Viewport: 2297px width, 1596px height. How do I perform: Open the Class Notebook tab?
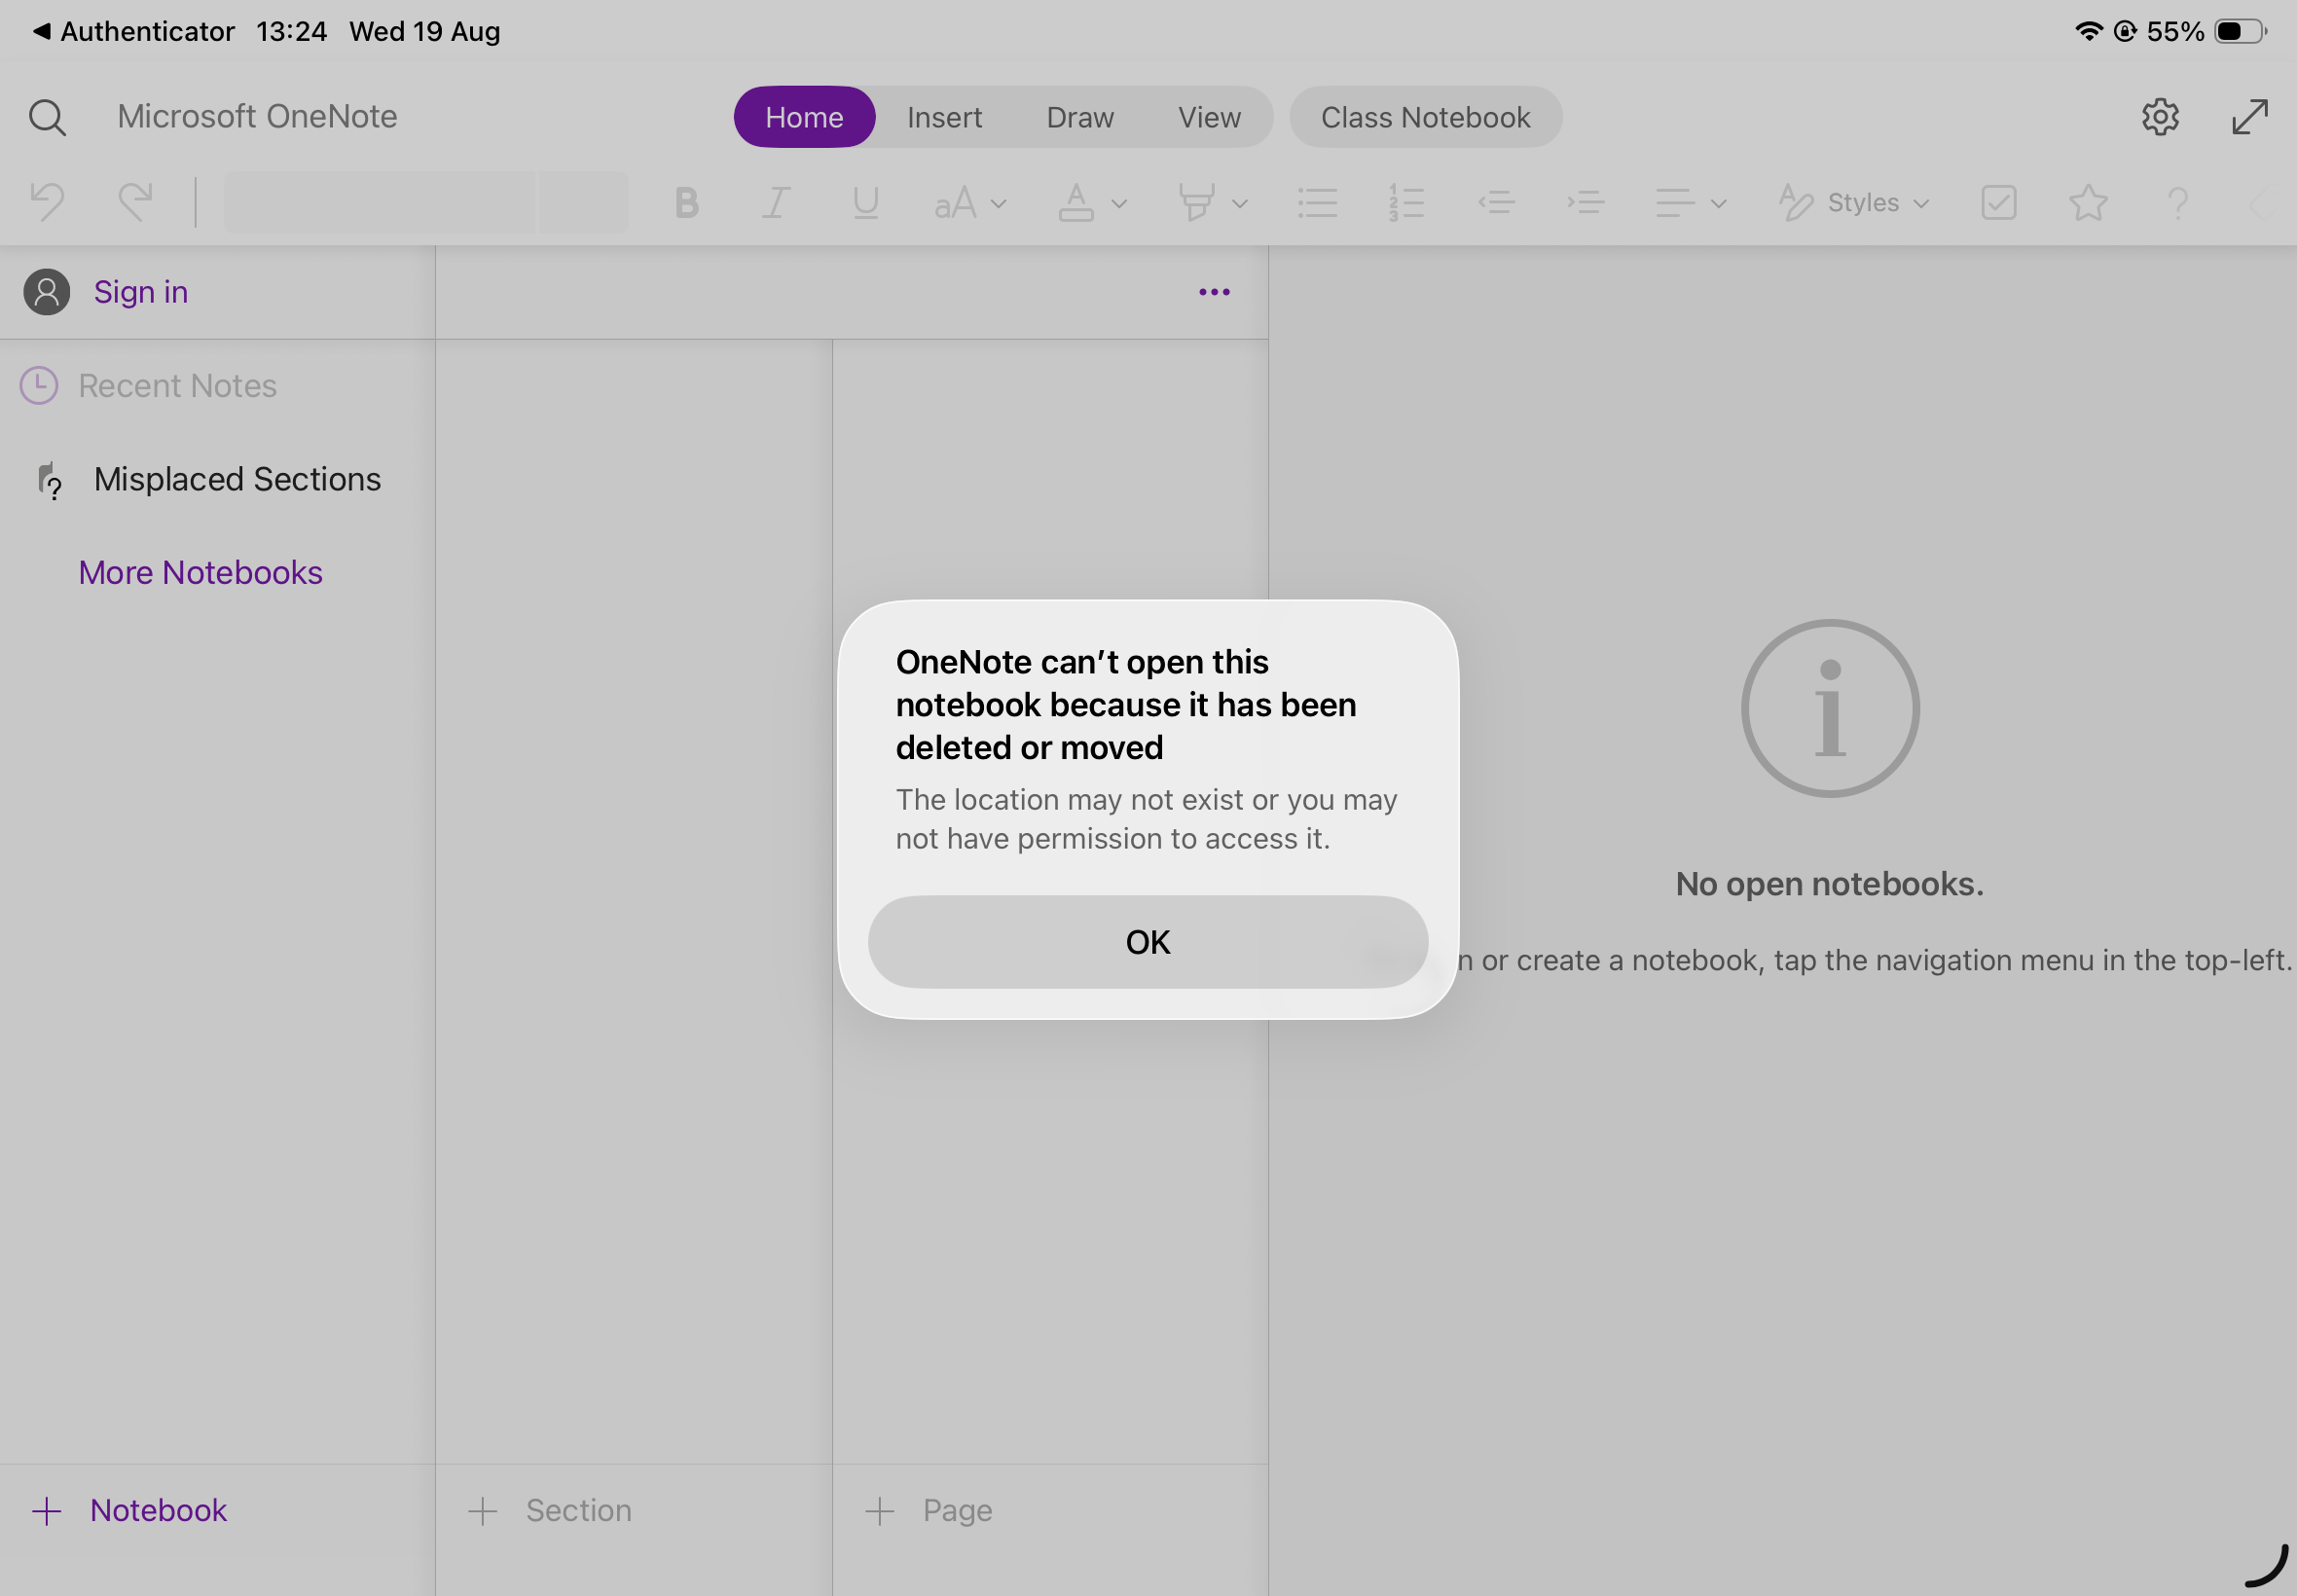pos(1425,117)
